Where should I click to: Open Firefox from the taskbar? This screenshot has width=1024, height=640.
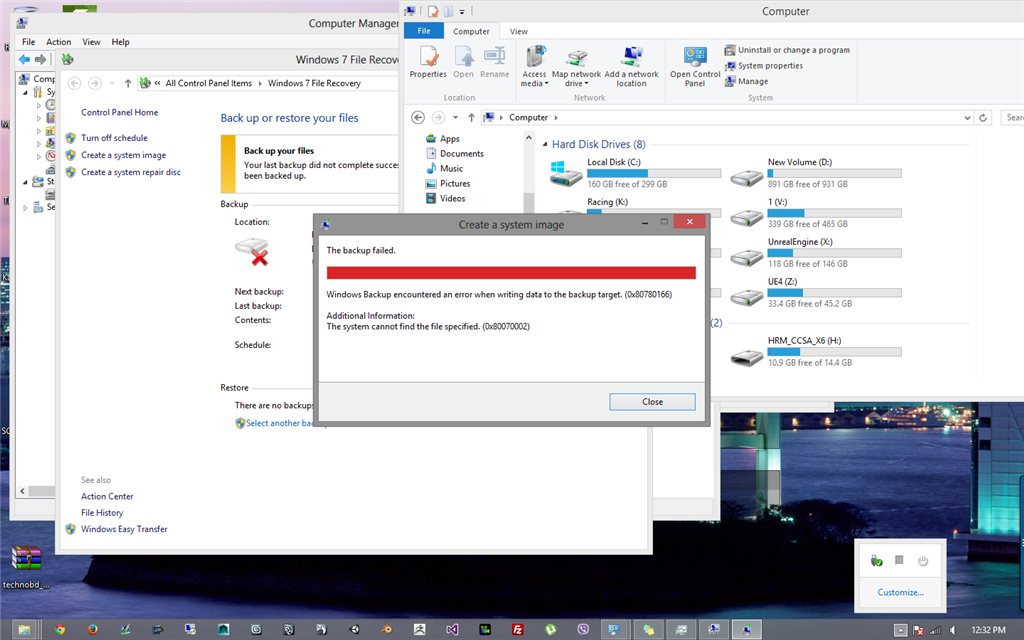(x=93, y=630)
